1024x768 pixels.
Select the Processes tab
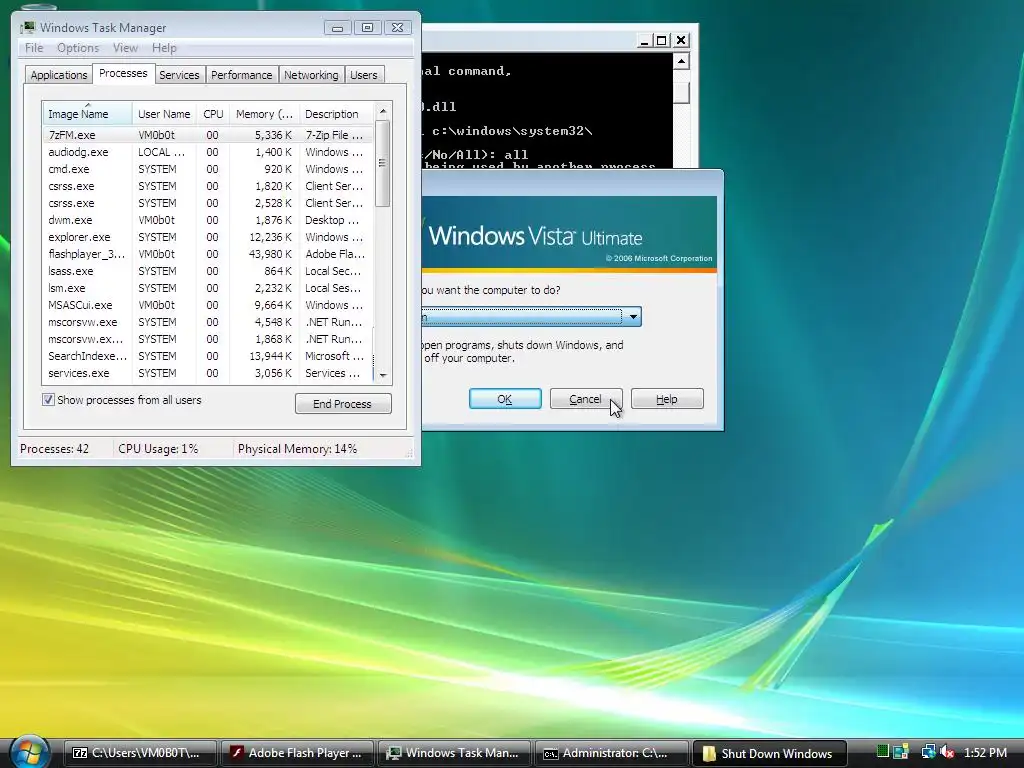tap(123, 73)
